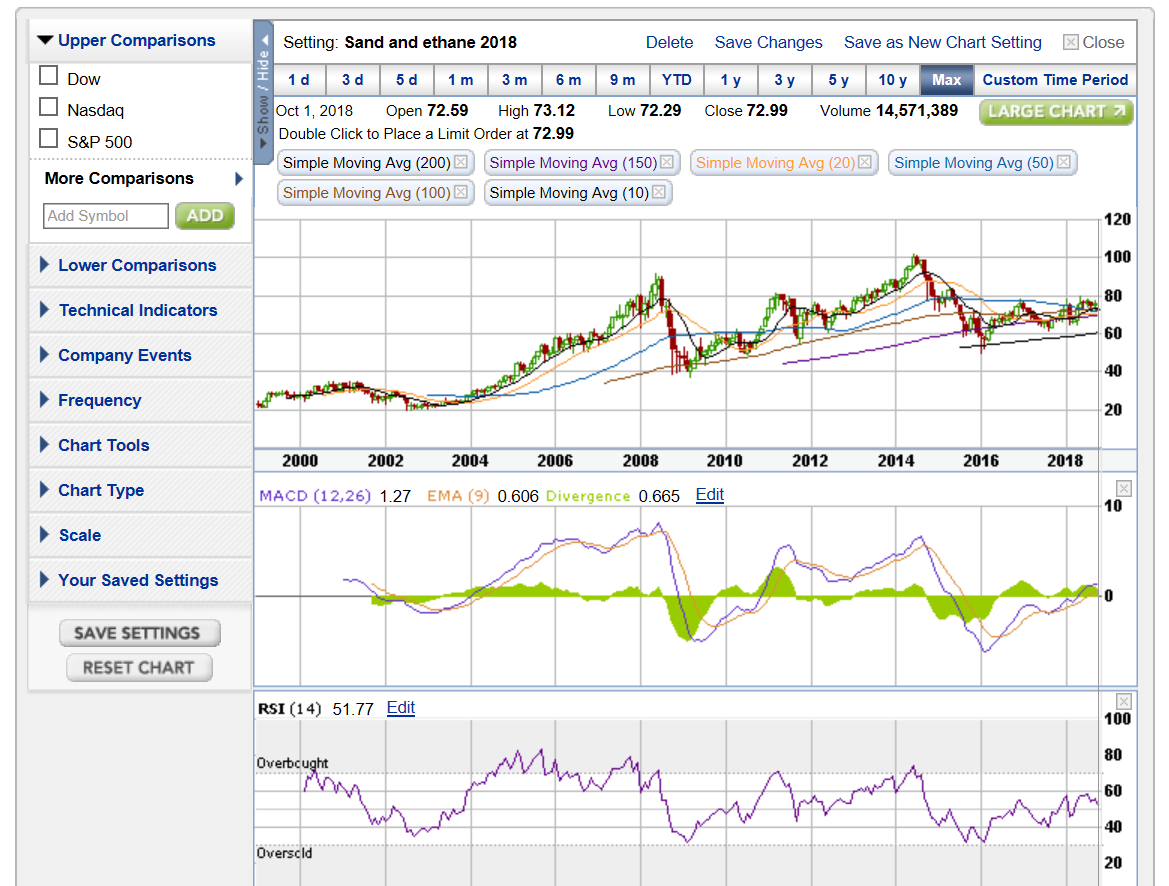The width and height of the screenshot is (1169, 886).
Task: Click the Save Changes link
Action: pyautogui.click(x=768, y=42)
